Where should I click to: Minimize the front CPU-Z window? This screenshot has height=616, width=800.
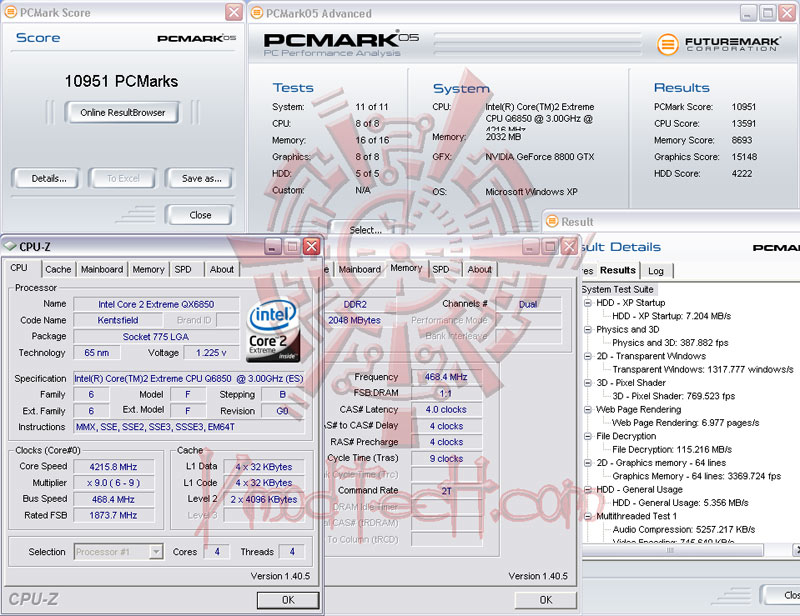point(273,247)
